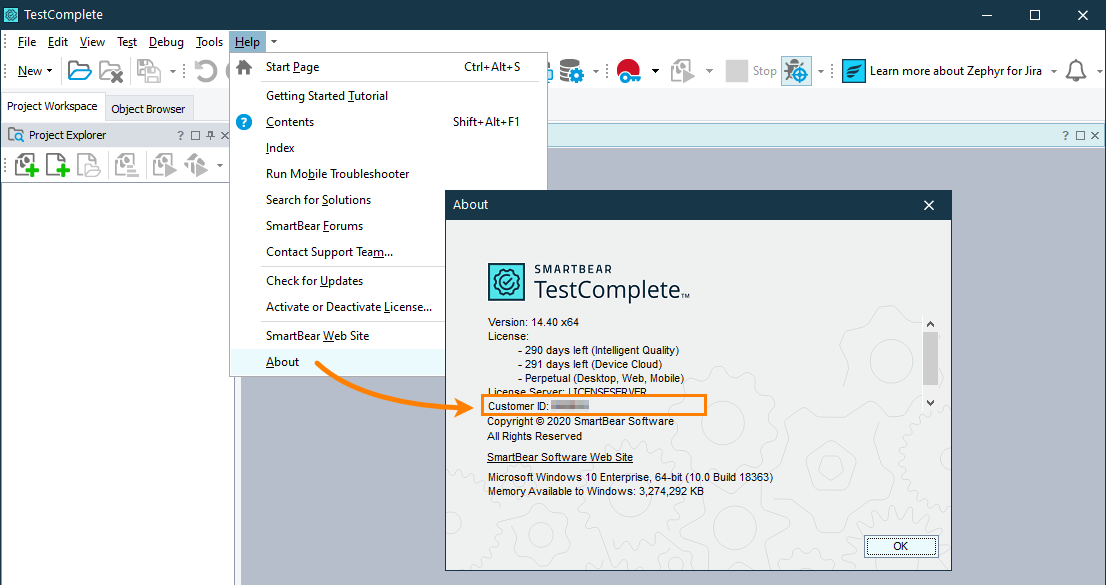Open the dropdown arrow beside the record icon
This screenshot has width=1106, height=585.
point(655,71)
